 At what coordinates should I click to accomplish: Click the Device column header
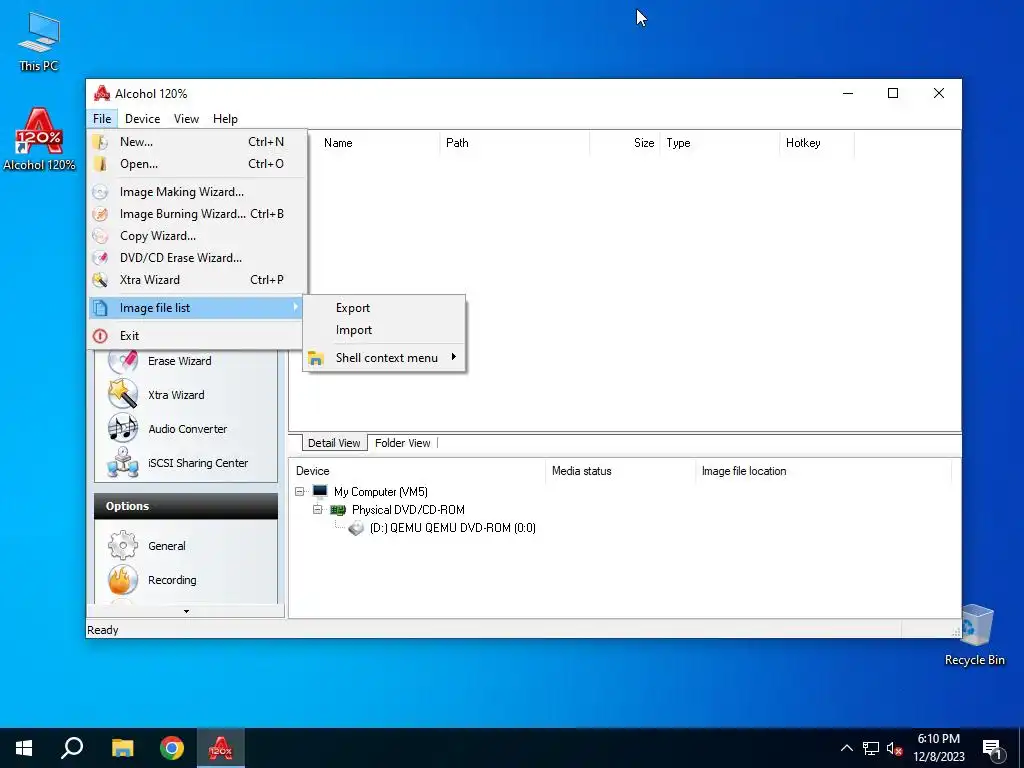point(417,471)
